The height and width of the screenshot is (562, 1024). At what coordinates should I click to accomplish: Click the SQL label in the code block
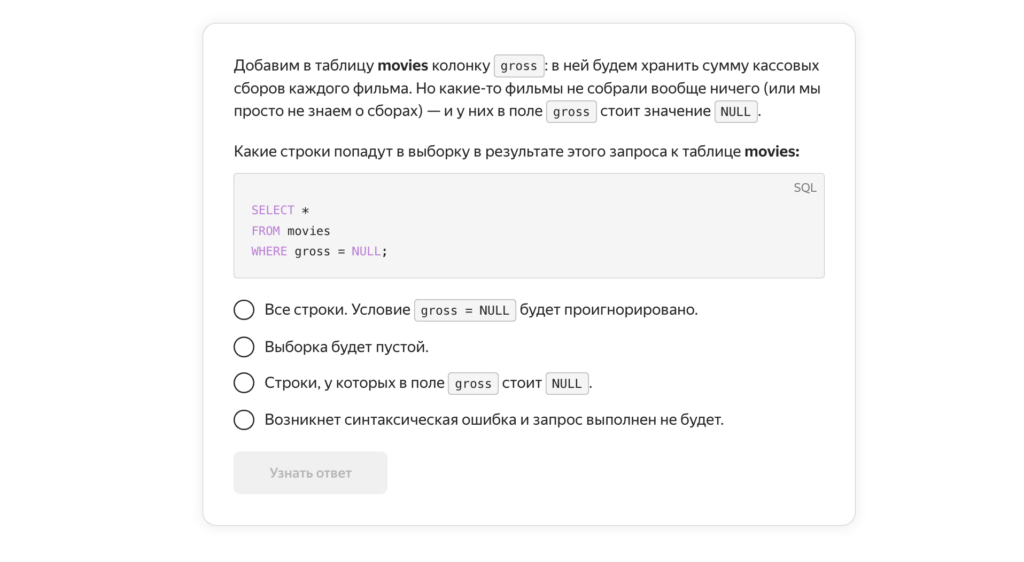pyautogui.click(x=805, y=188)
